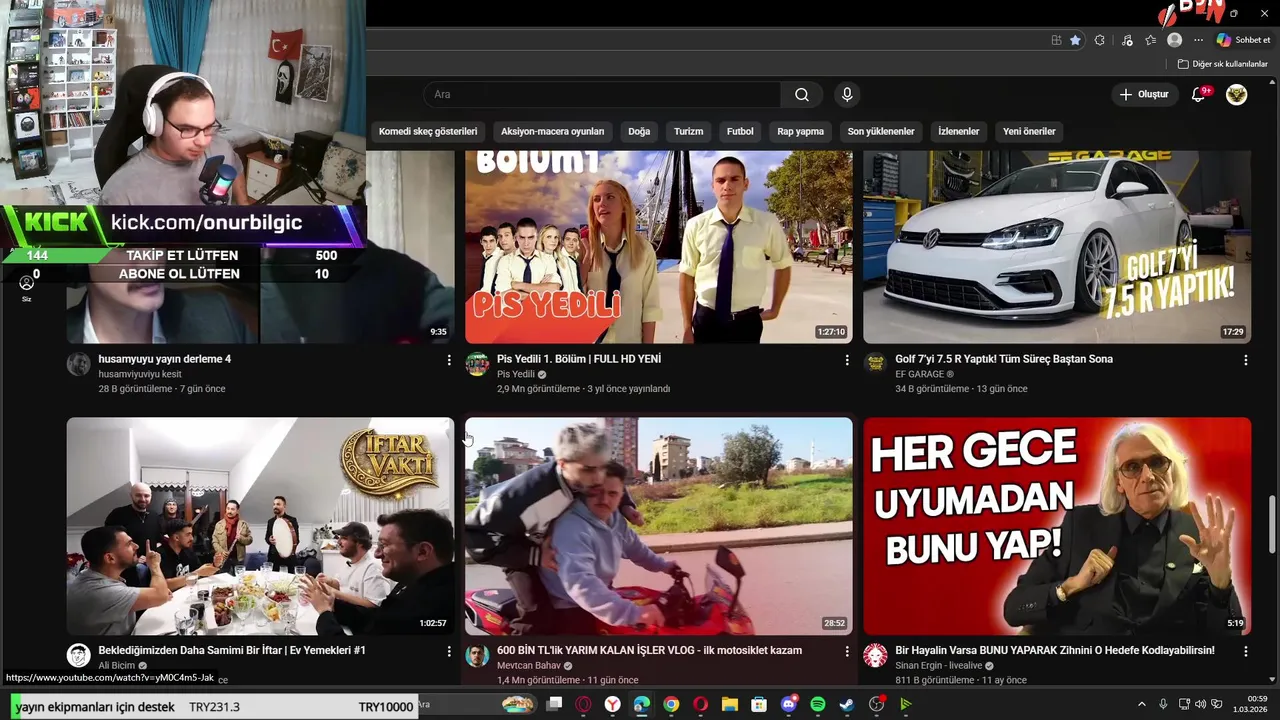
Task: Visit husamyiyuviyu kesit channel name
Action: (x=140, y=374)
